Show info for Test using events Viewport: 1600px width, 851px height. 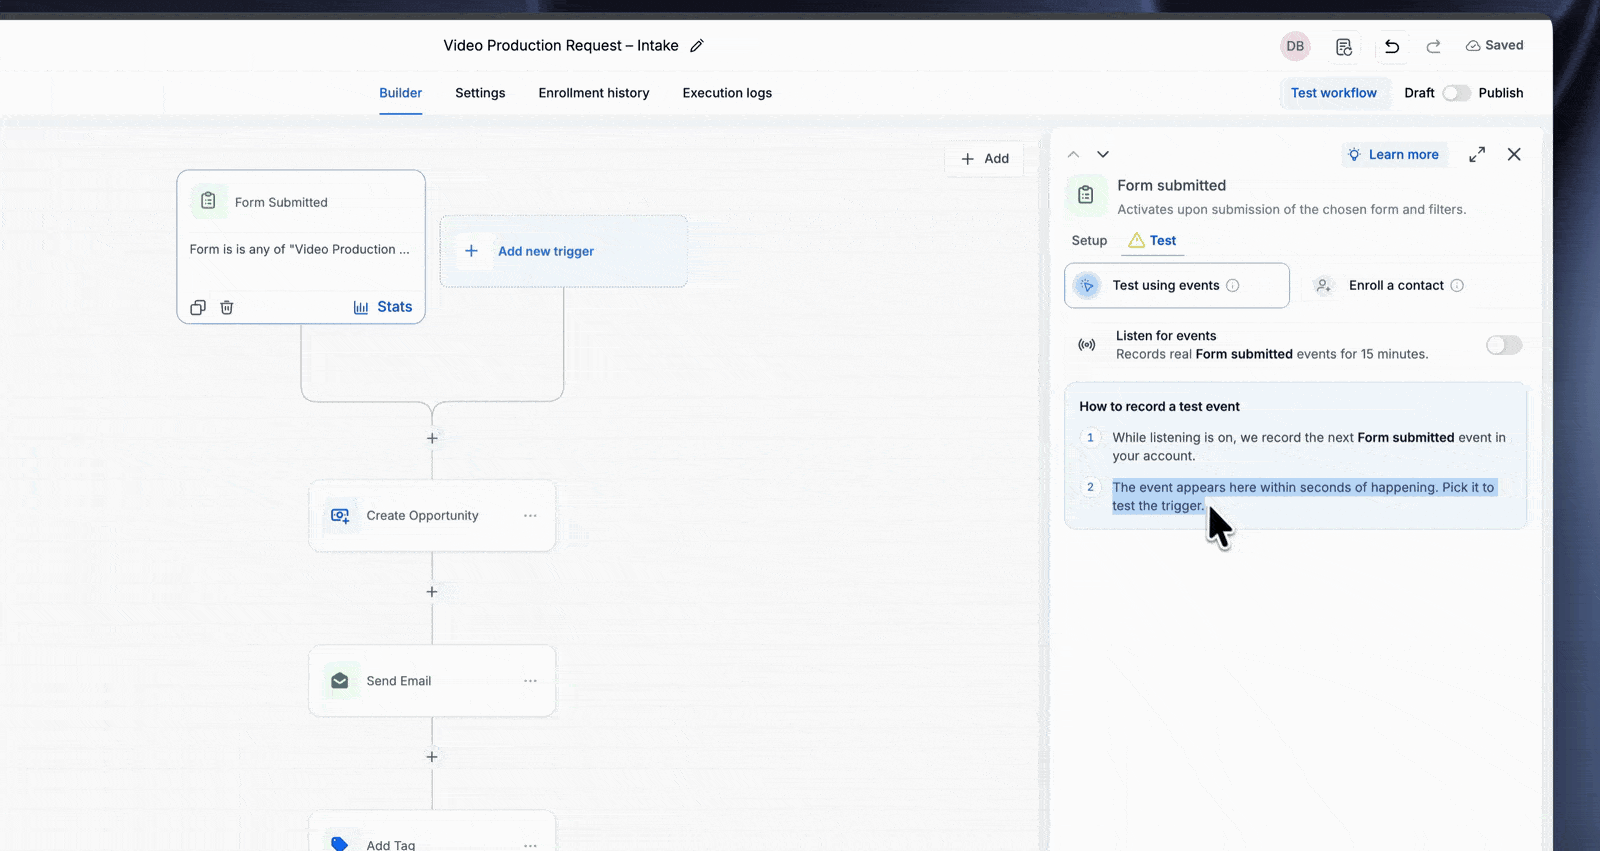click(x=1233, y=286)
